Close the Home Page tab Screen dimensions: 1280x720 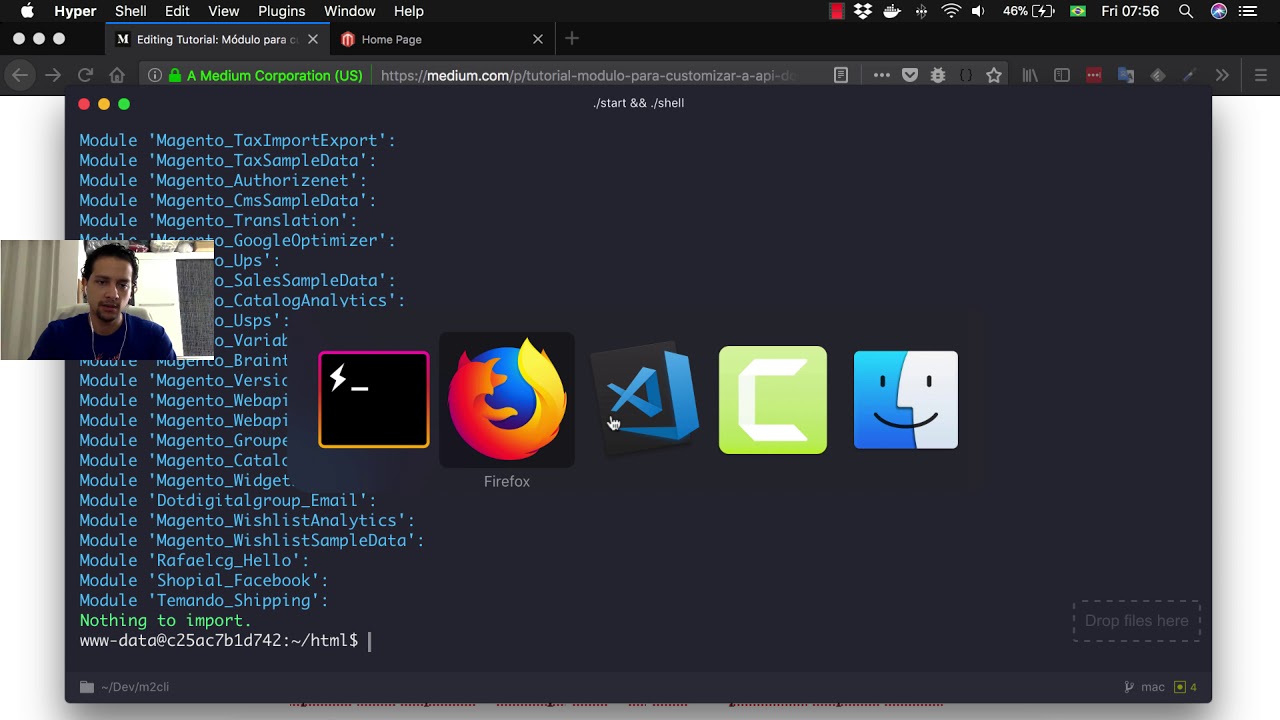[x=538, y=39]
